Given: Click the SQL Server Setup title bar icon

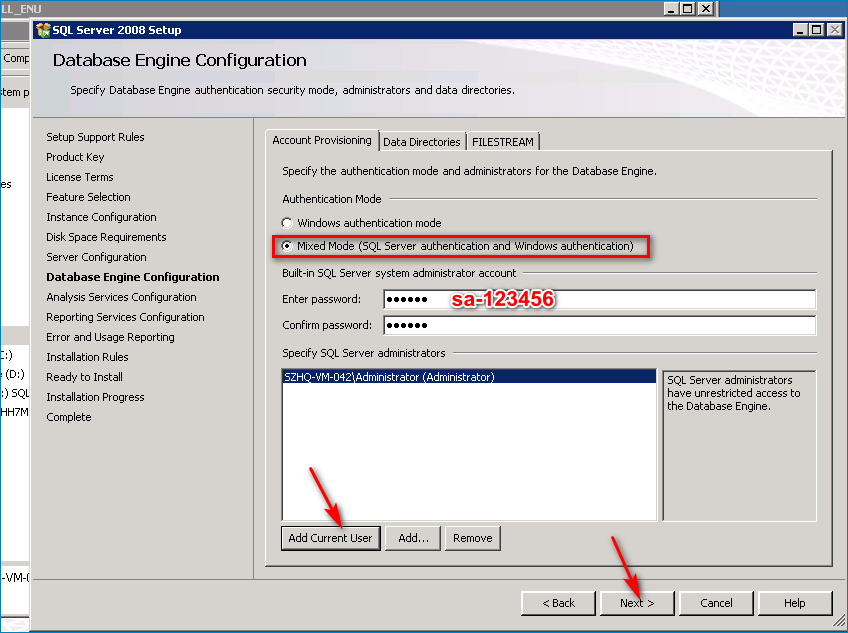Looking at the screenshot, I should point(43,30).
